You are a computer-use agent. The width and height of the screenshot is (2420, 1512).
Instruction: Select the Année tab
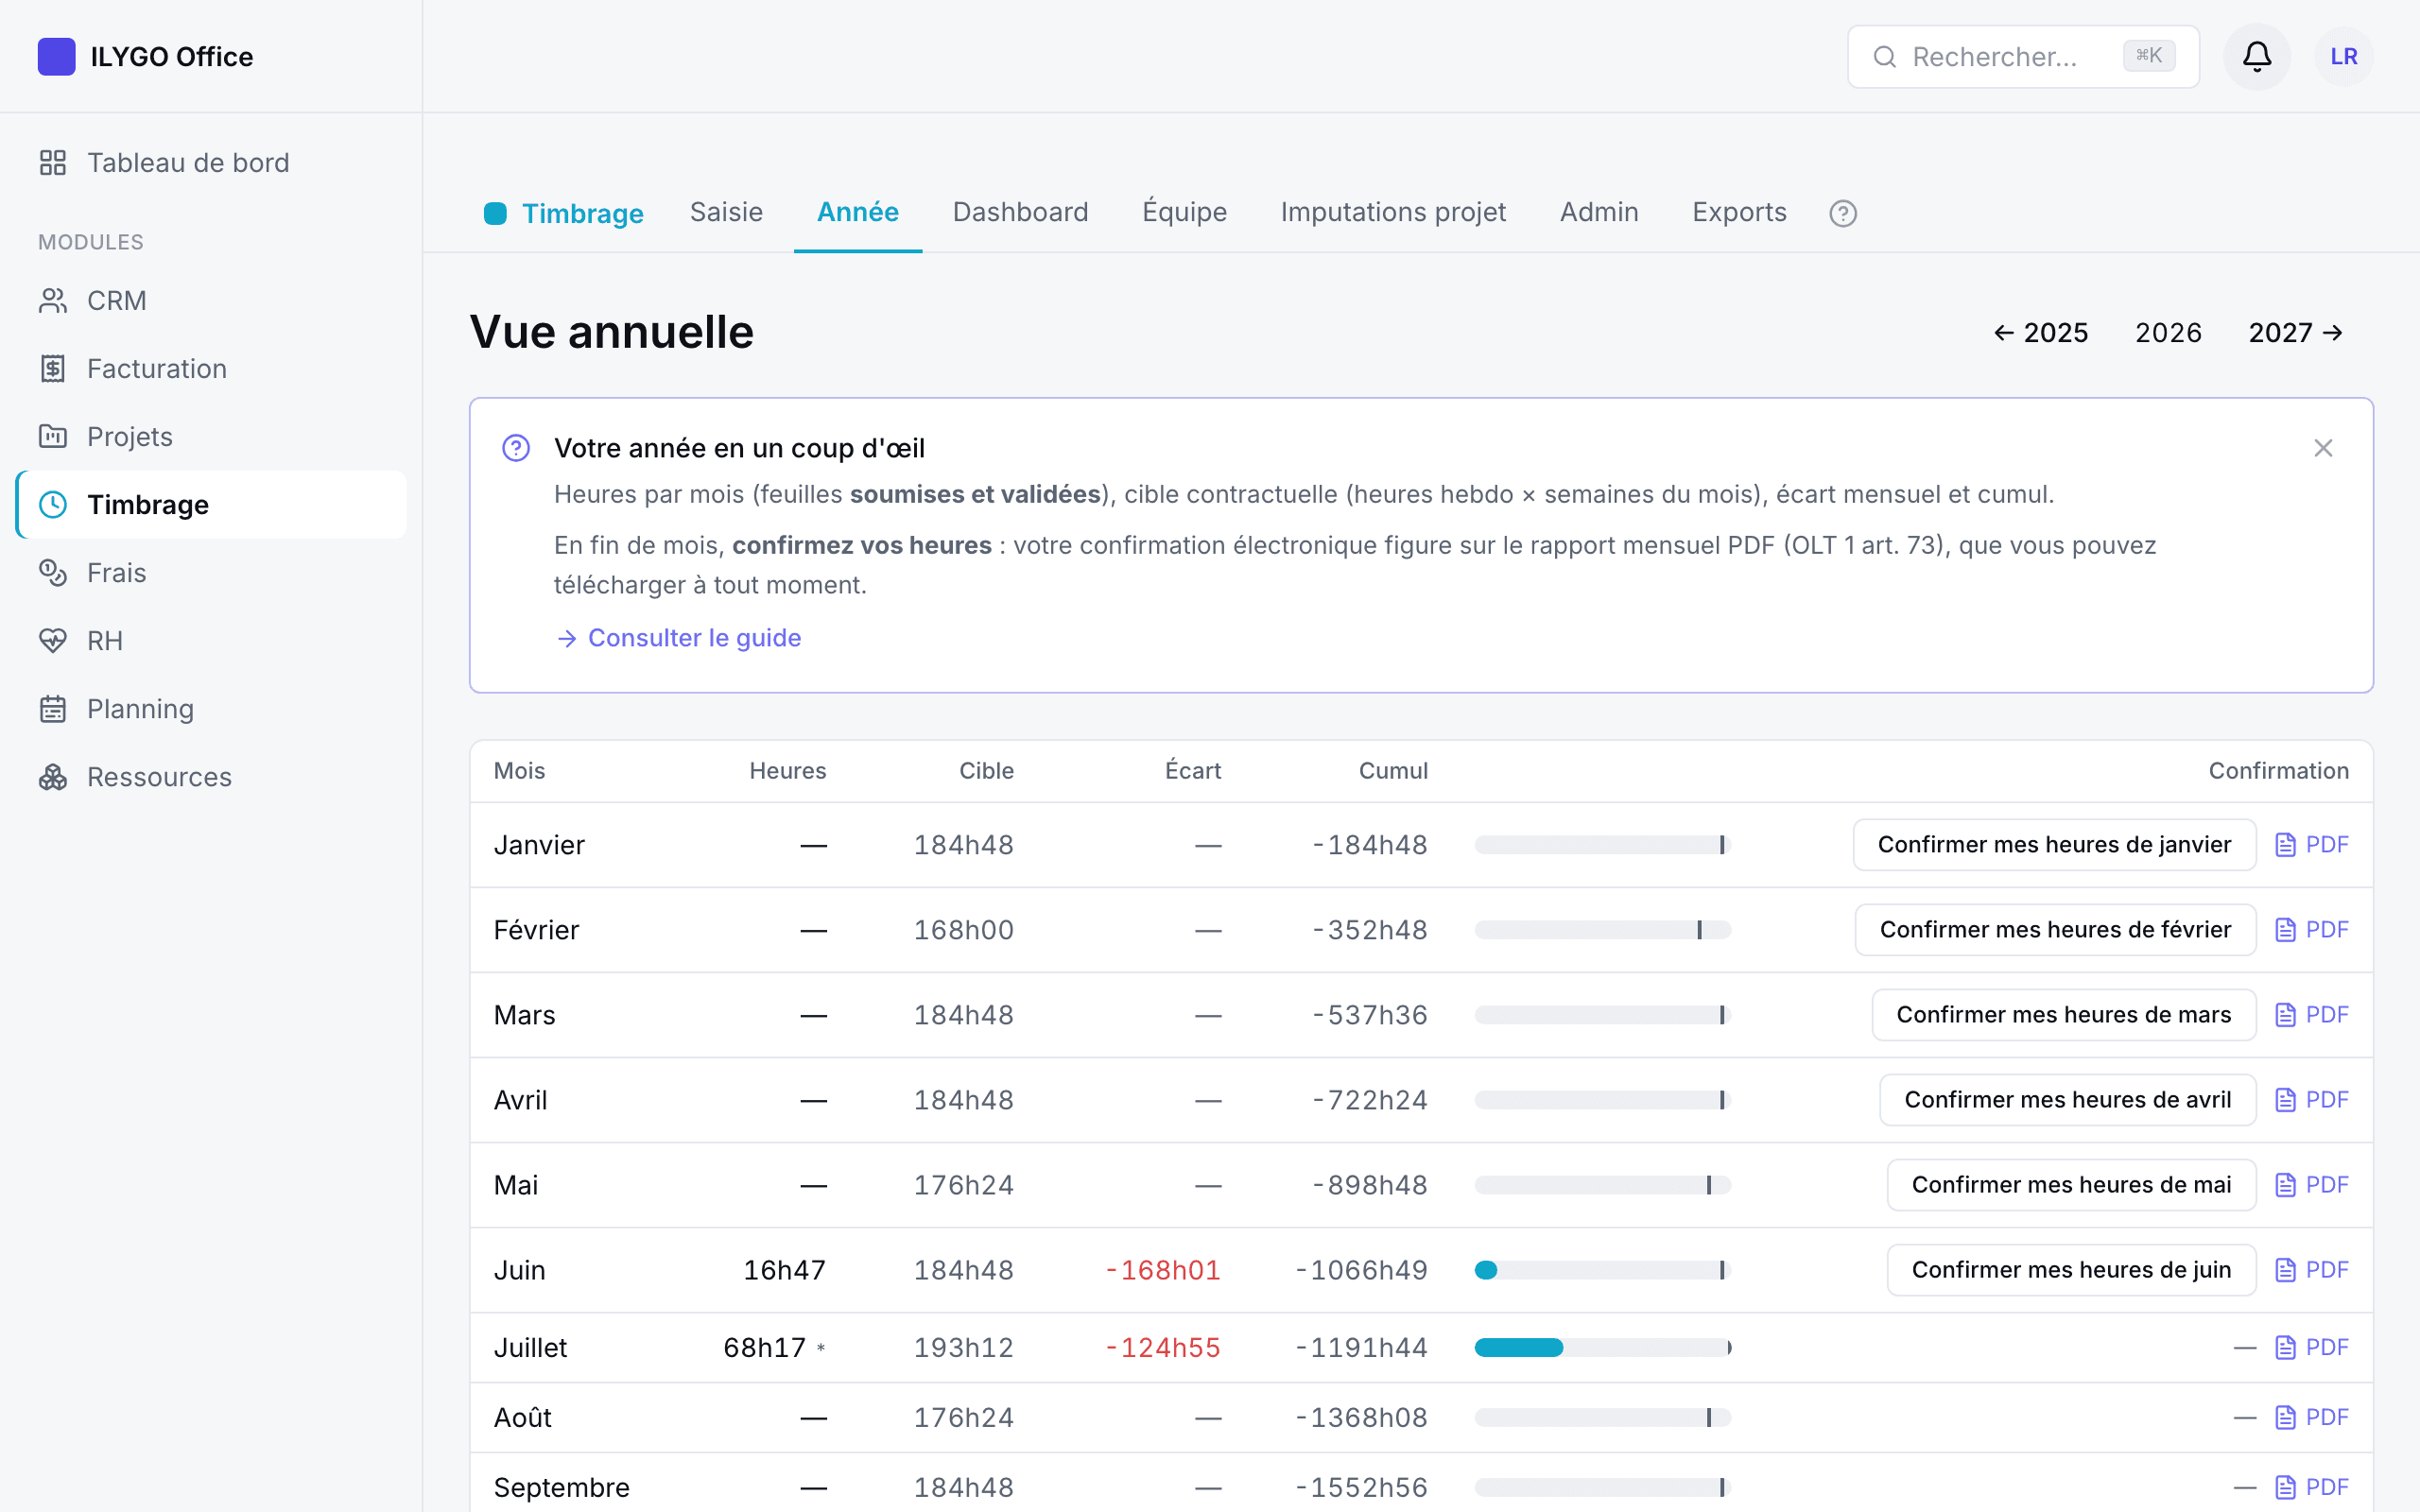point(858,212)
